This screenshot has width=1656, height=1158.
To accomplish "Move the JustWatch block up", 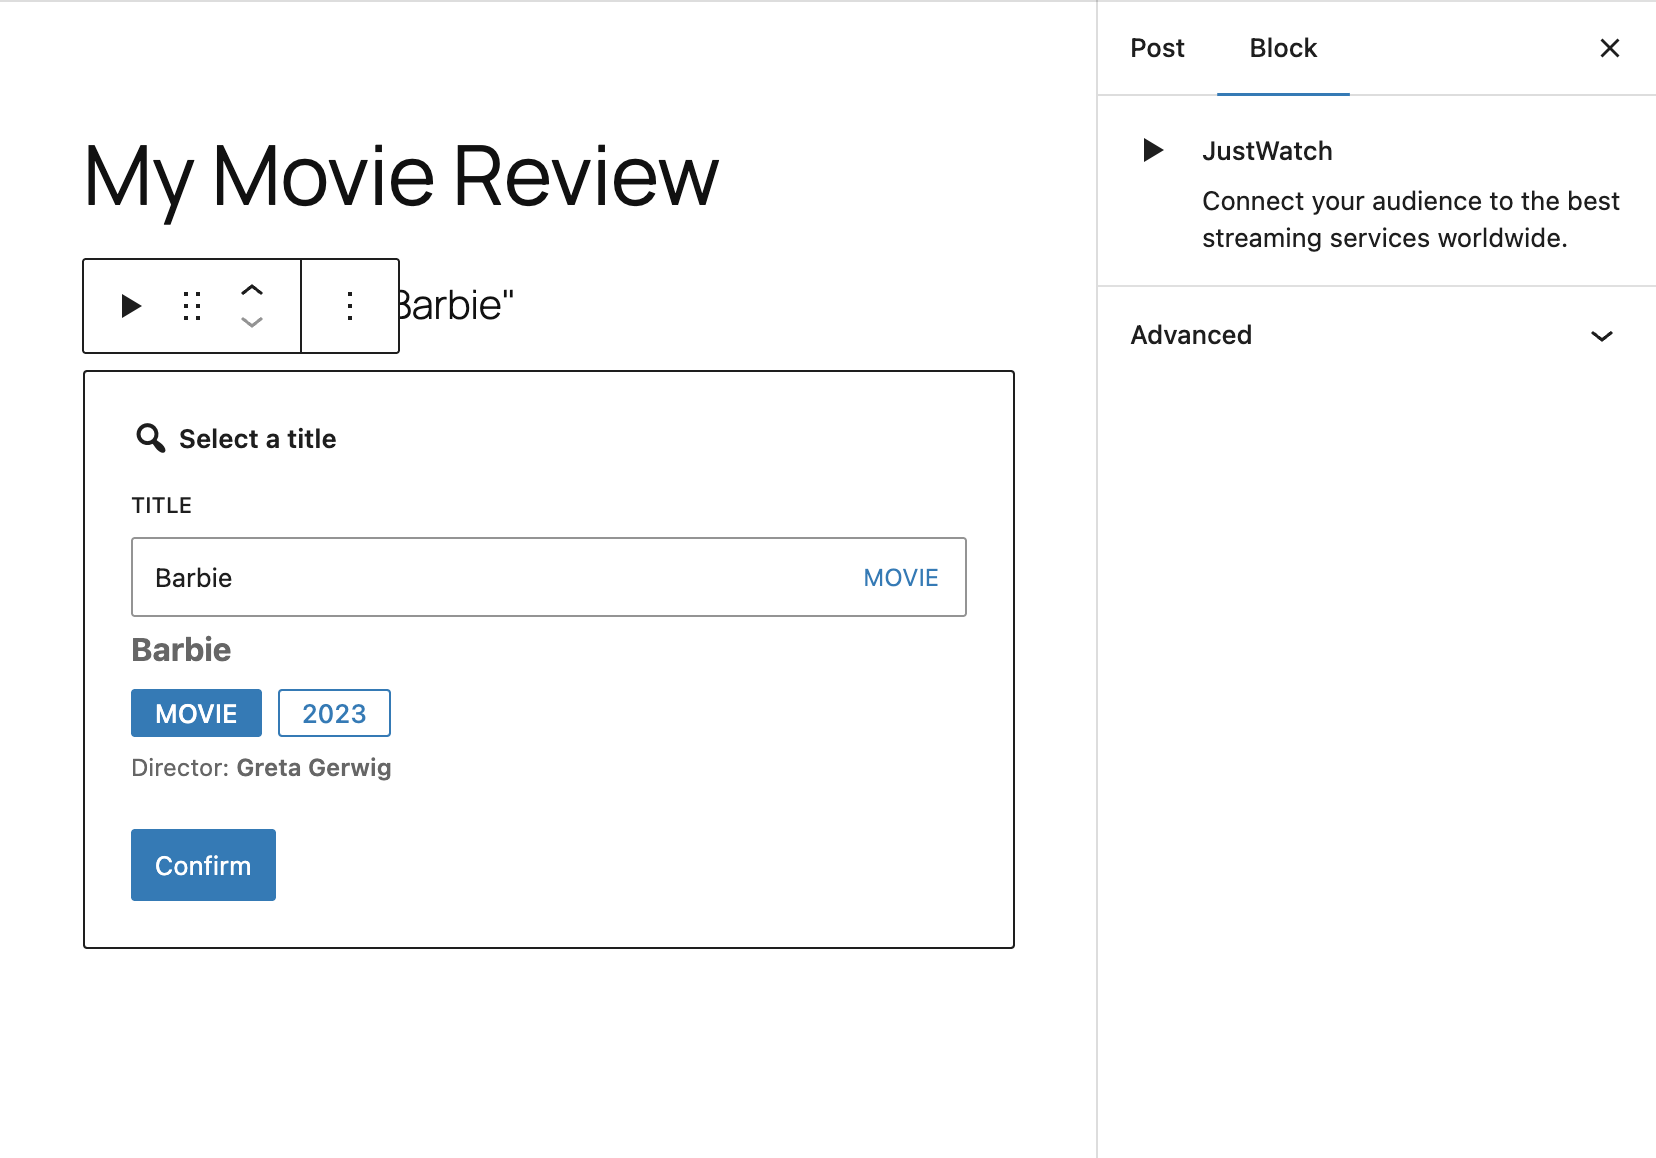I will pyautogui.click(x=252, y=290).
